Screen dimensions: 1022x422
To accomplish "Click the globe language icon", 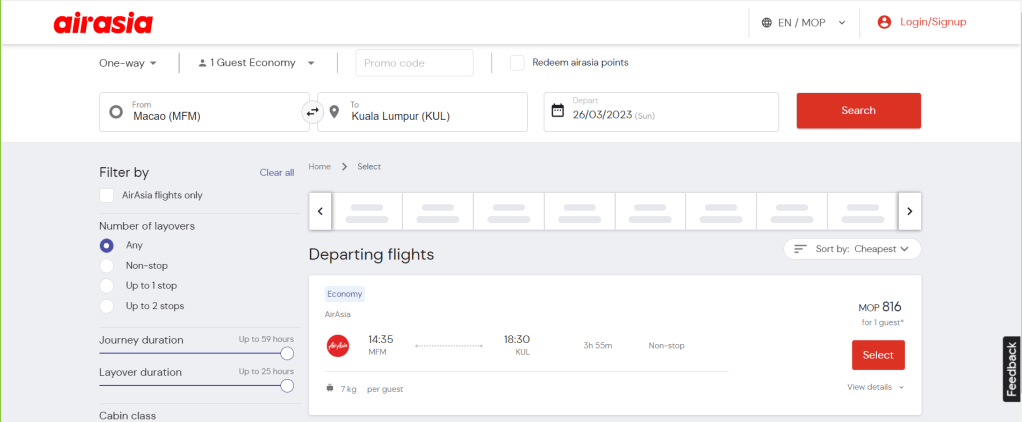I will pyautogui.click(x=767, y=22).
